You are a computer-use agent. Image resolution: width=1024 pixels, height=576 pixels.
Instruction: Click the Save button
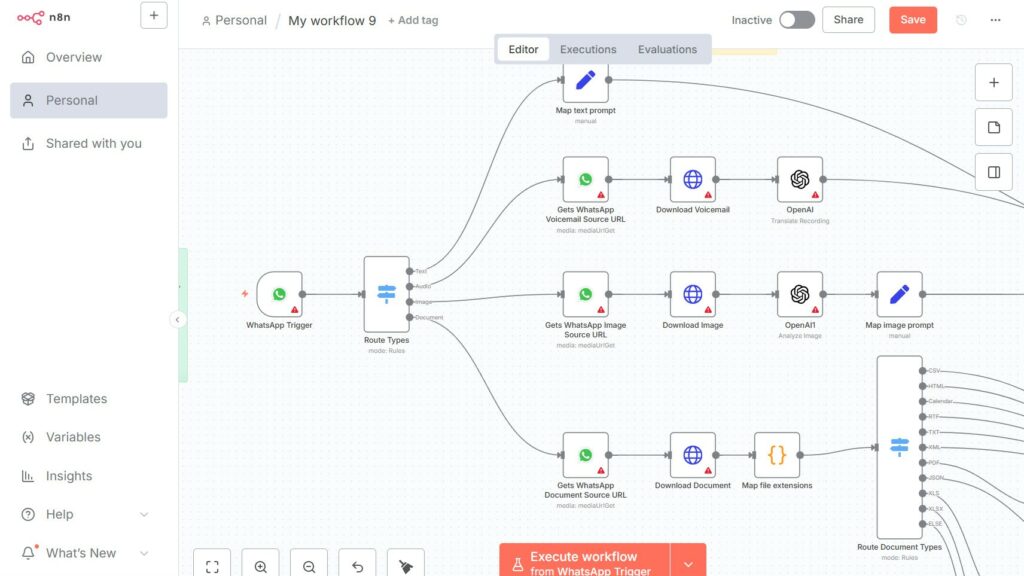tap(912, 20)
